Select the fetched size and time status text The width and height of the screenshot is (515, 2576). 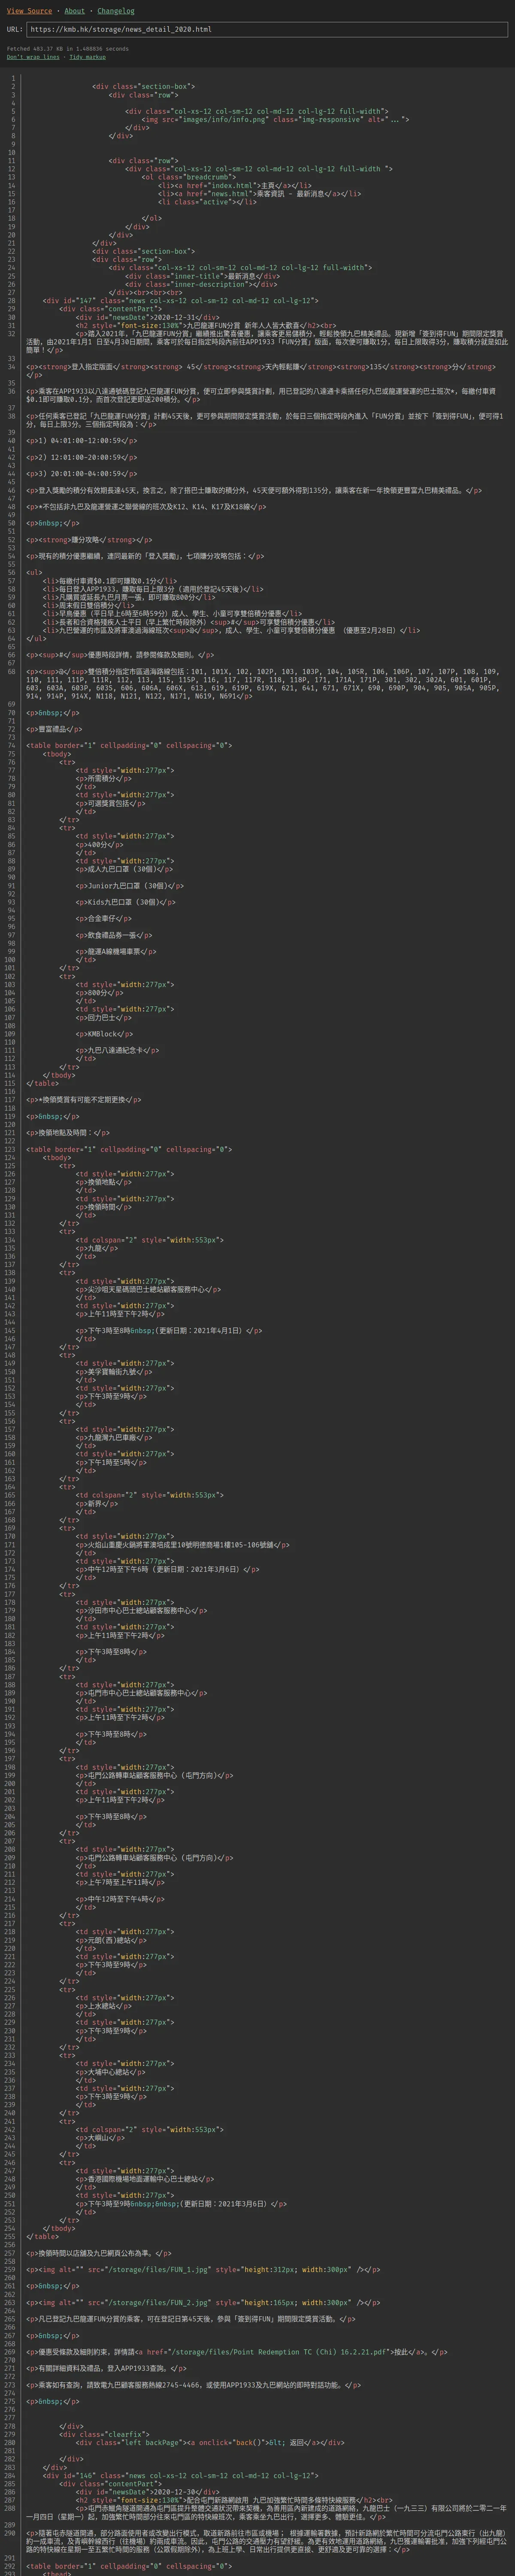point(68,48)
